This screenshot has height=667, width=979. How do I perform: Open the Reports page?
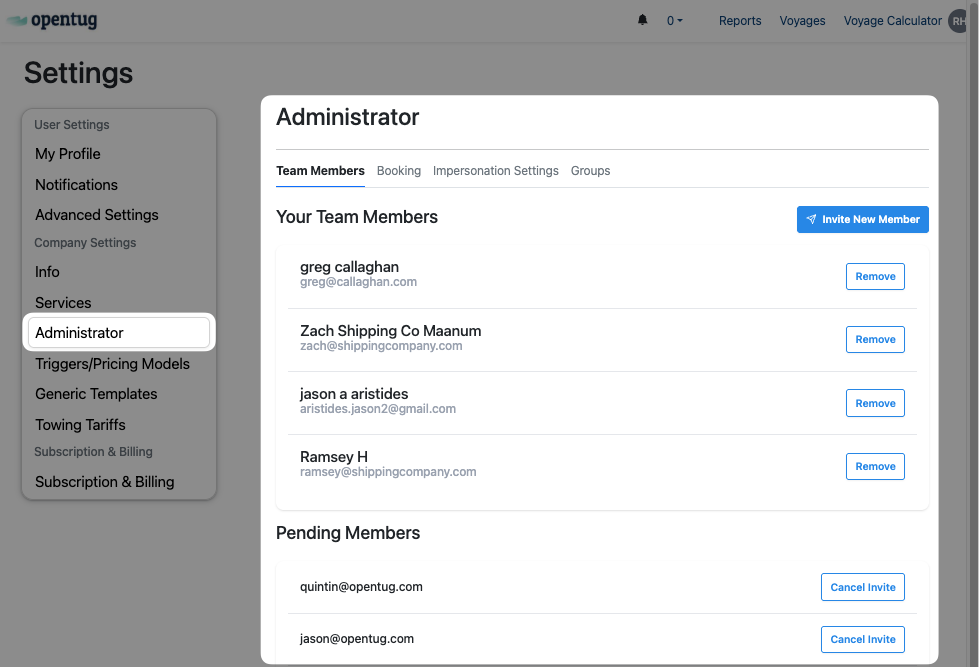tap(740, 21)
